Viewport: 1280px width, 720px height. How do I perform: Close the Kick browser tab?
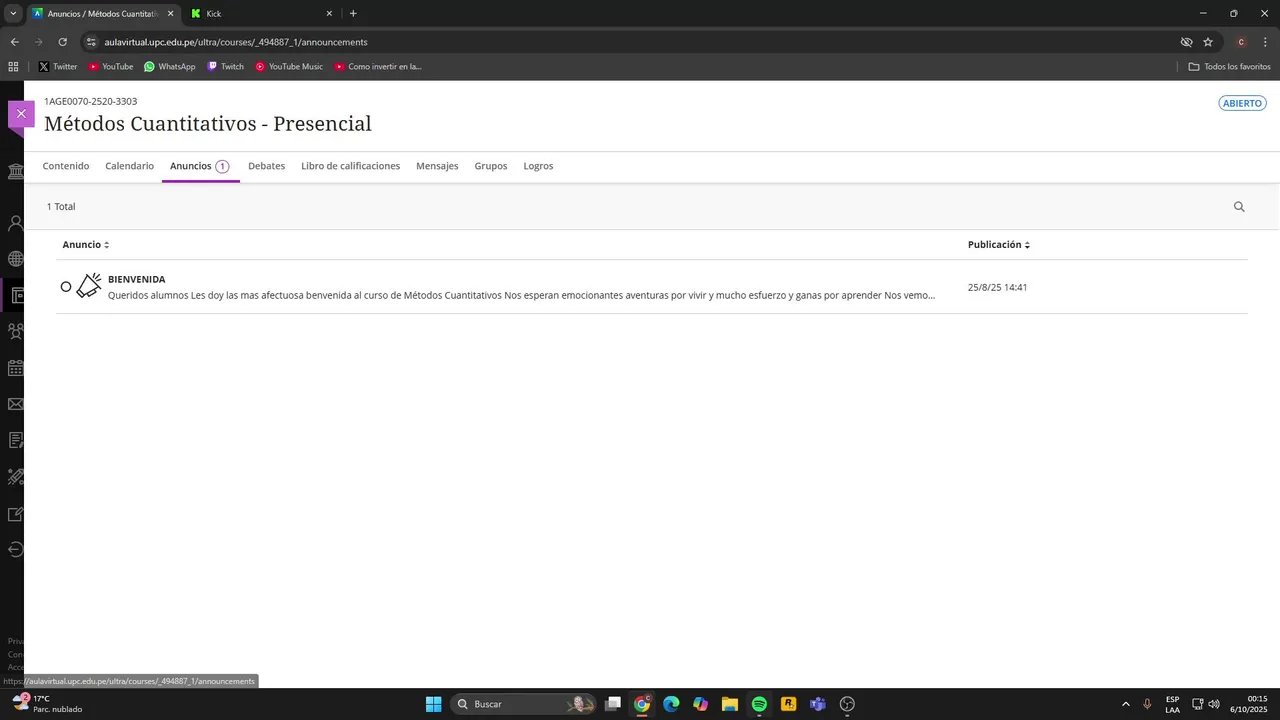[x=329, y=14]
